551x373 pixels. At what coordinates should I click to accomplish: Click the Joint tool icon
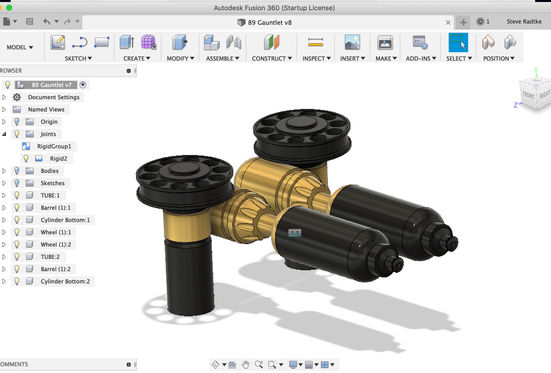click(x=234, y=43)
